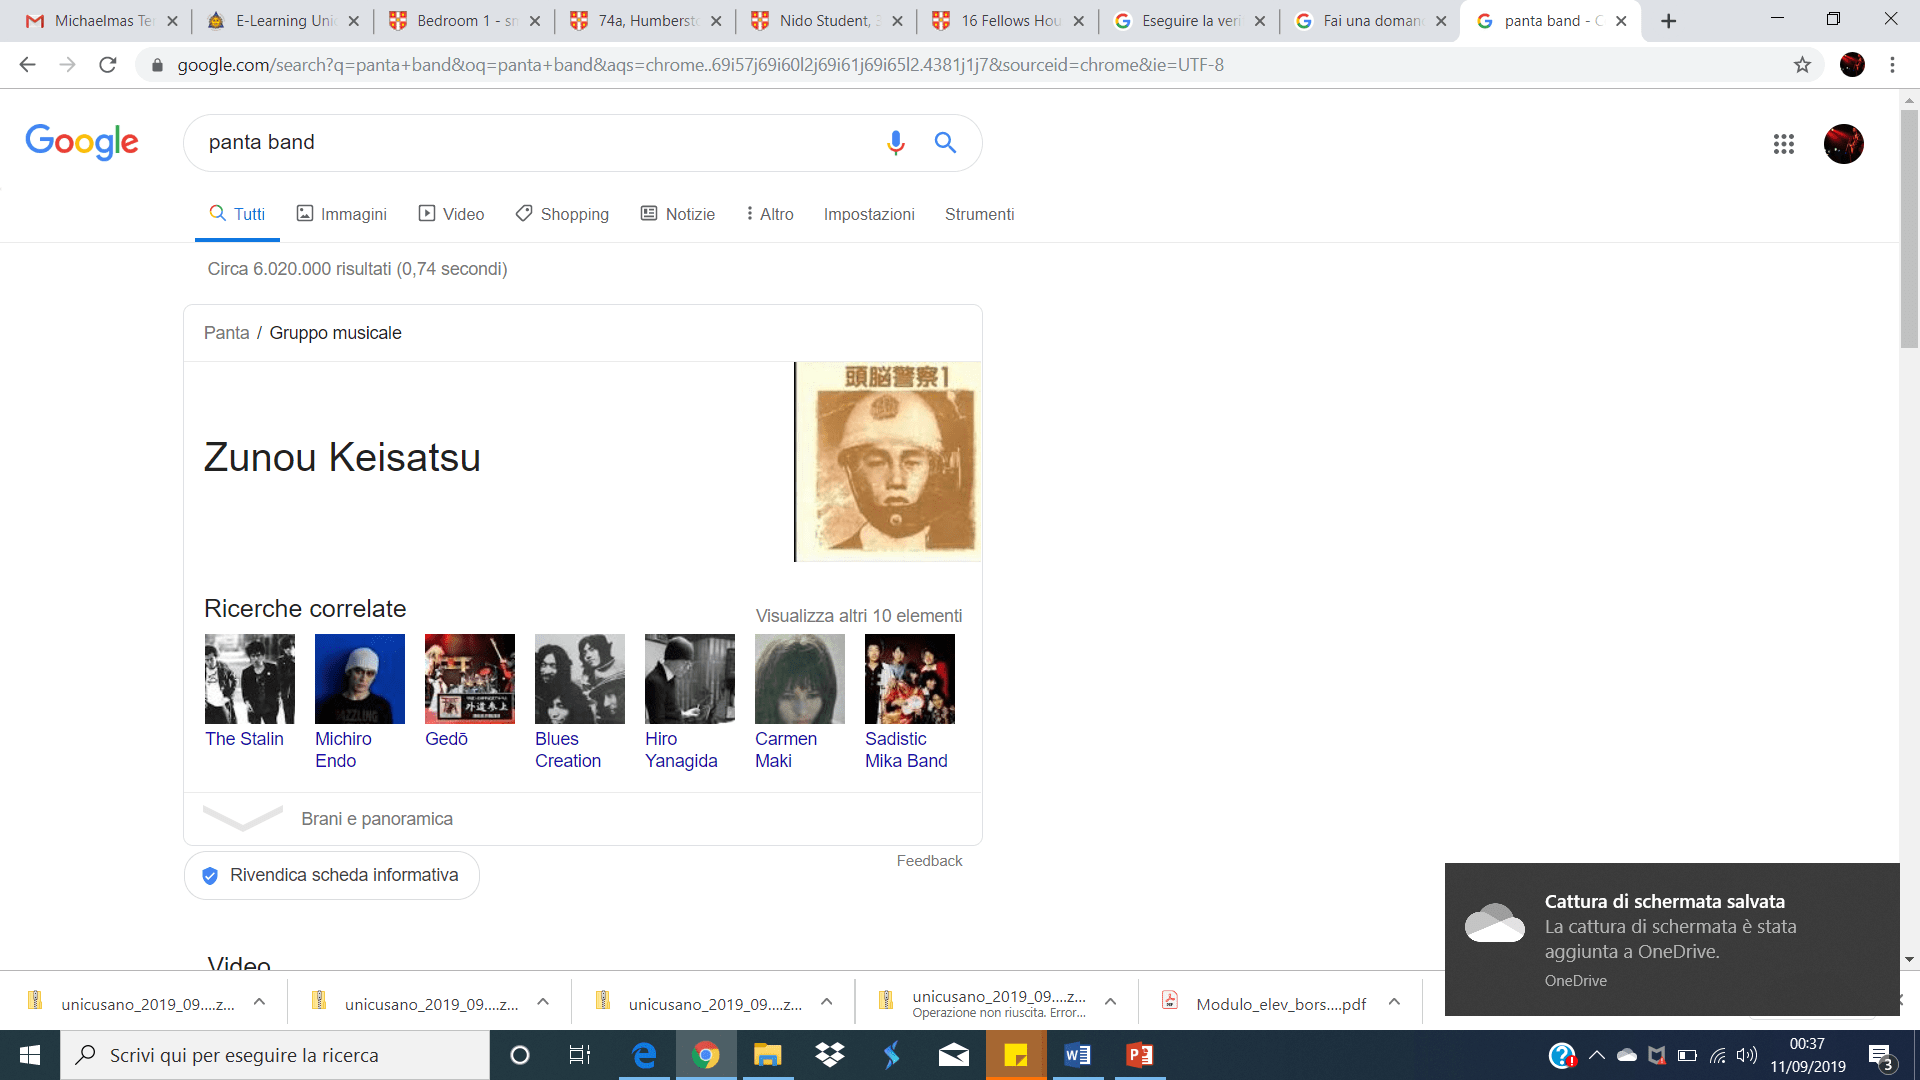Bookmark this page with the star icon
The image size is (1920, 1080).
tap(1804, 65)
